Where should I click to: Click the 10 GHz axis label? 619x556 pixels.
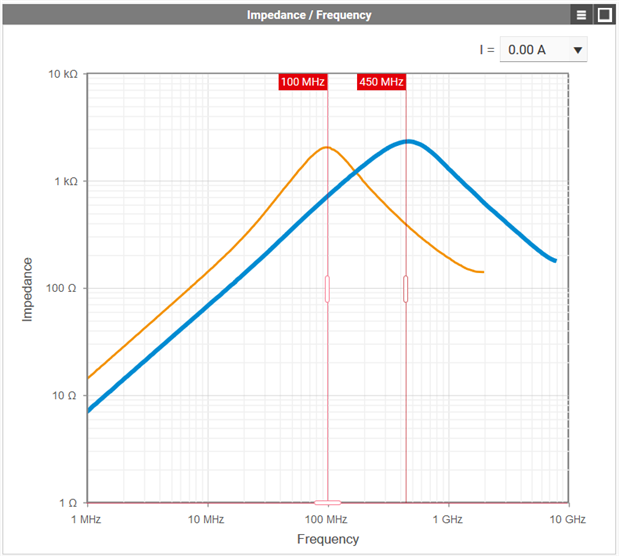point(568,519)
